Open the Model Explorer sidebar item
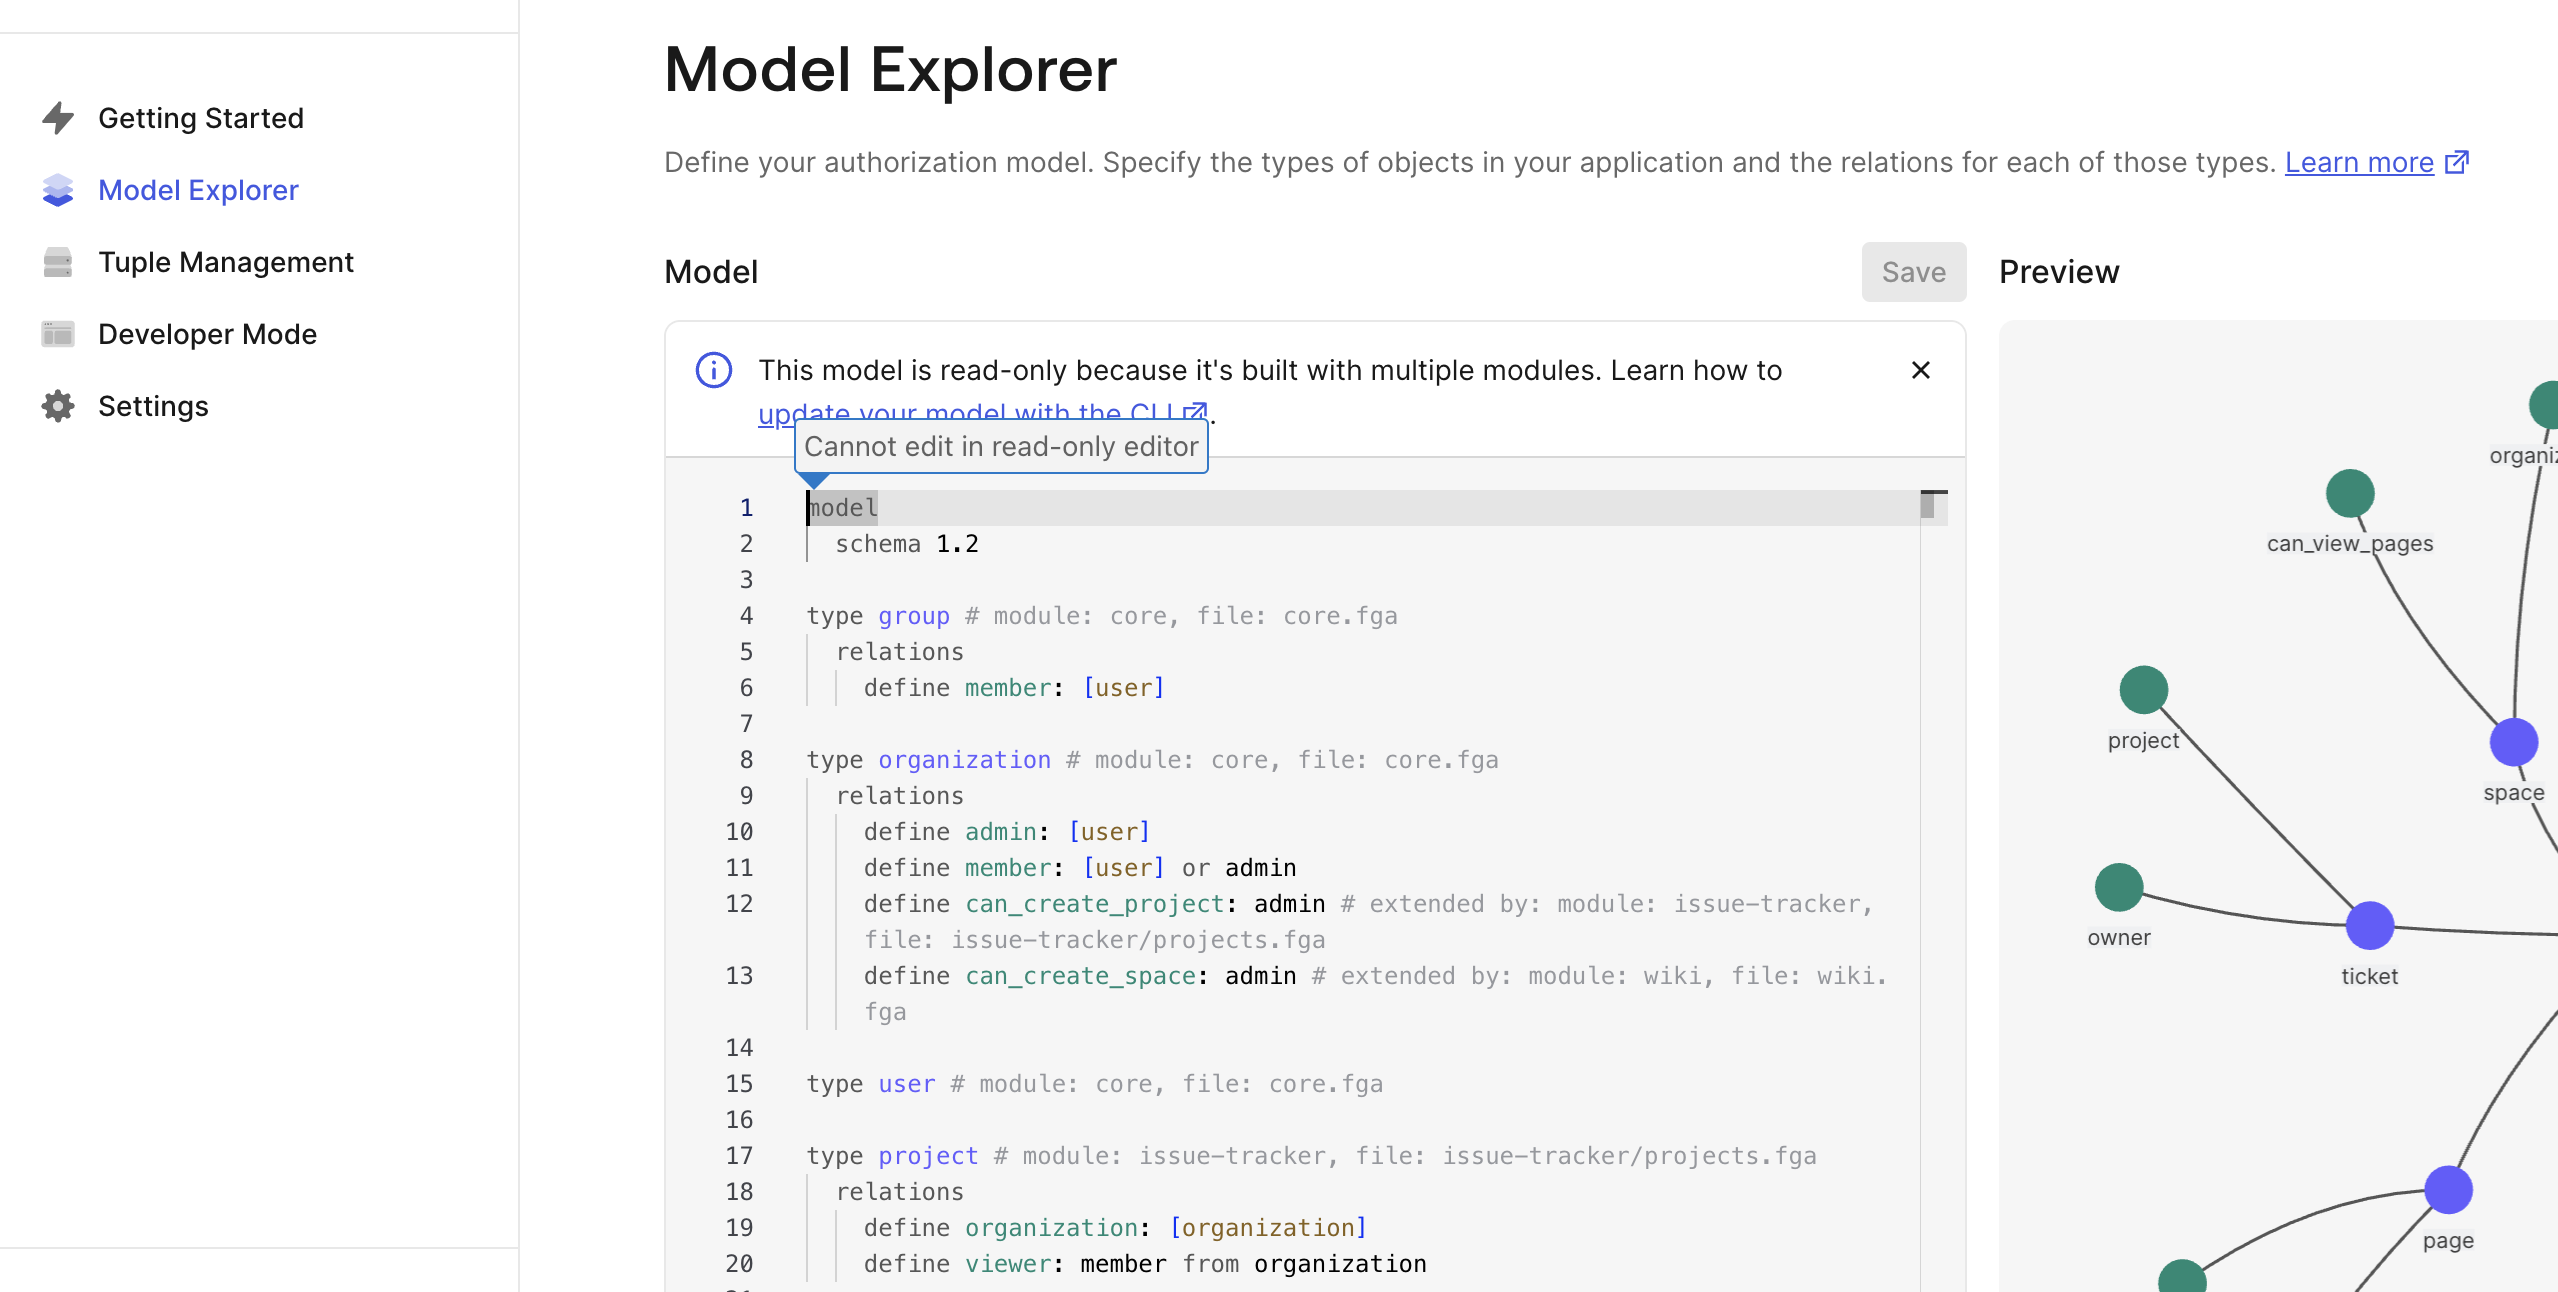2558x1292 pixels. click(198, 190)
